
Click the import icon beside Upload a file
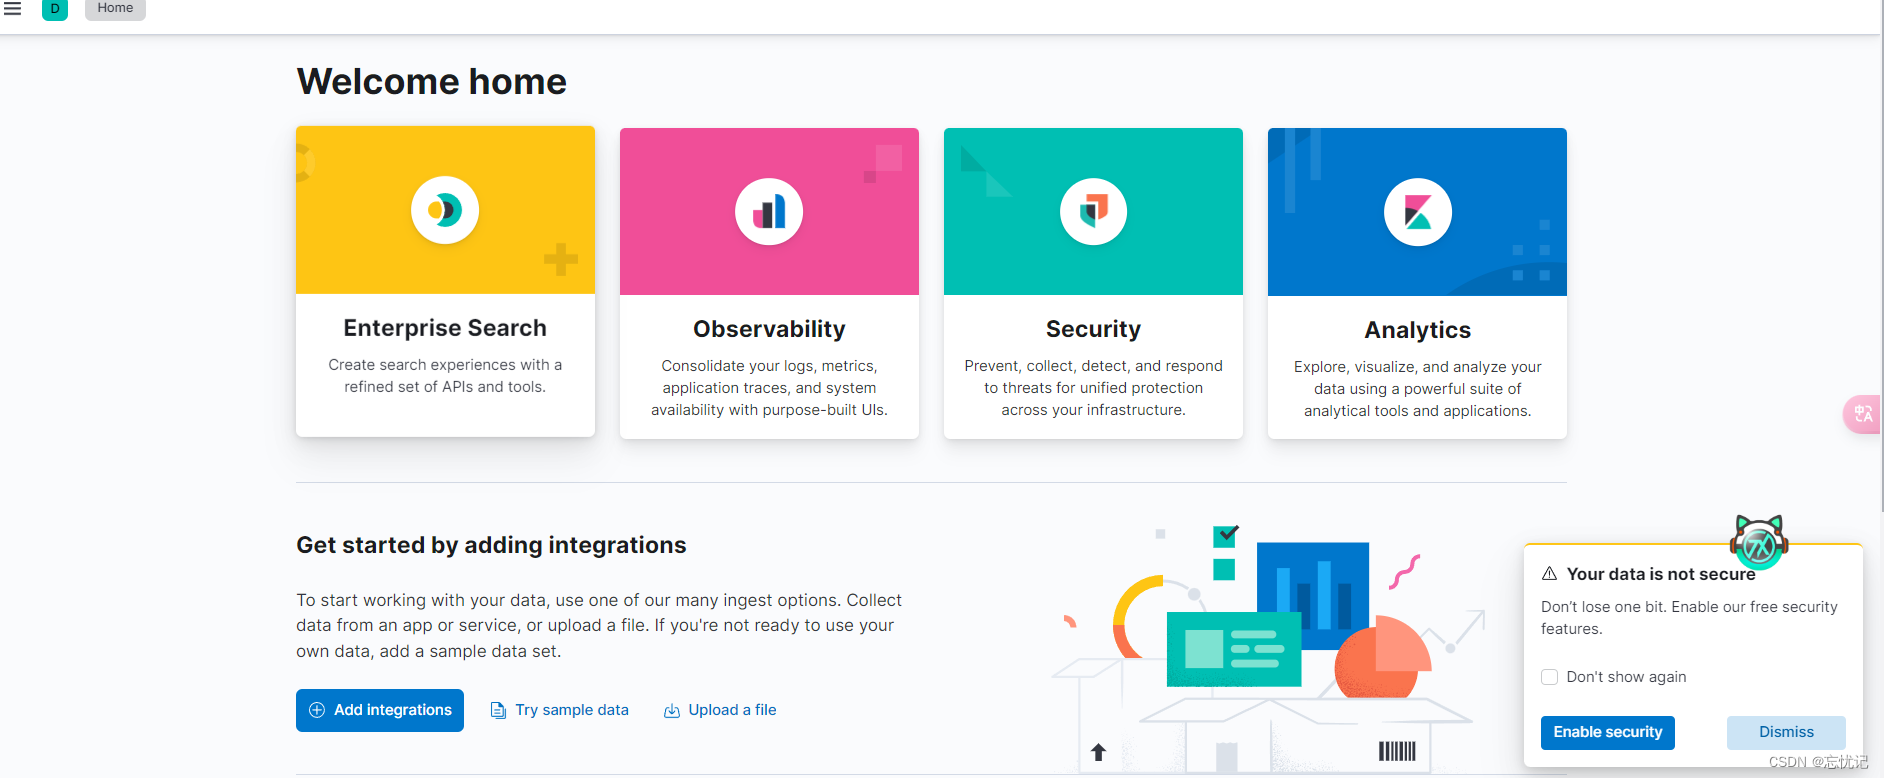(672, 710)
